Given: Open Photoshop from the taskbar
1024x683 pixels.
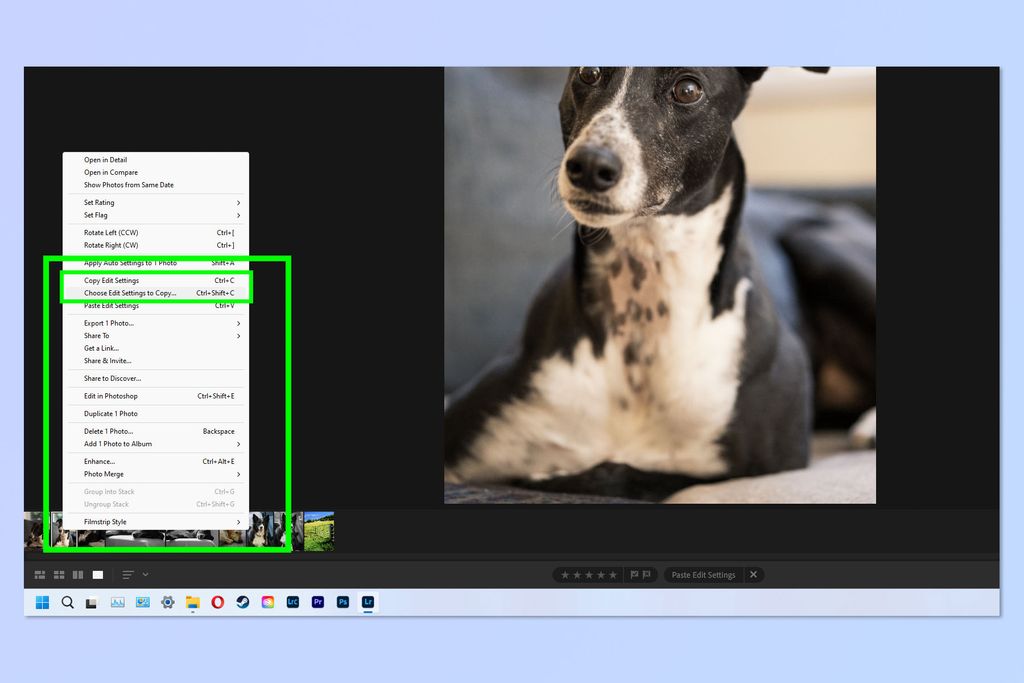Looking at the screenshot, I should tap(343, 602).
